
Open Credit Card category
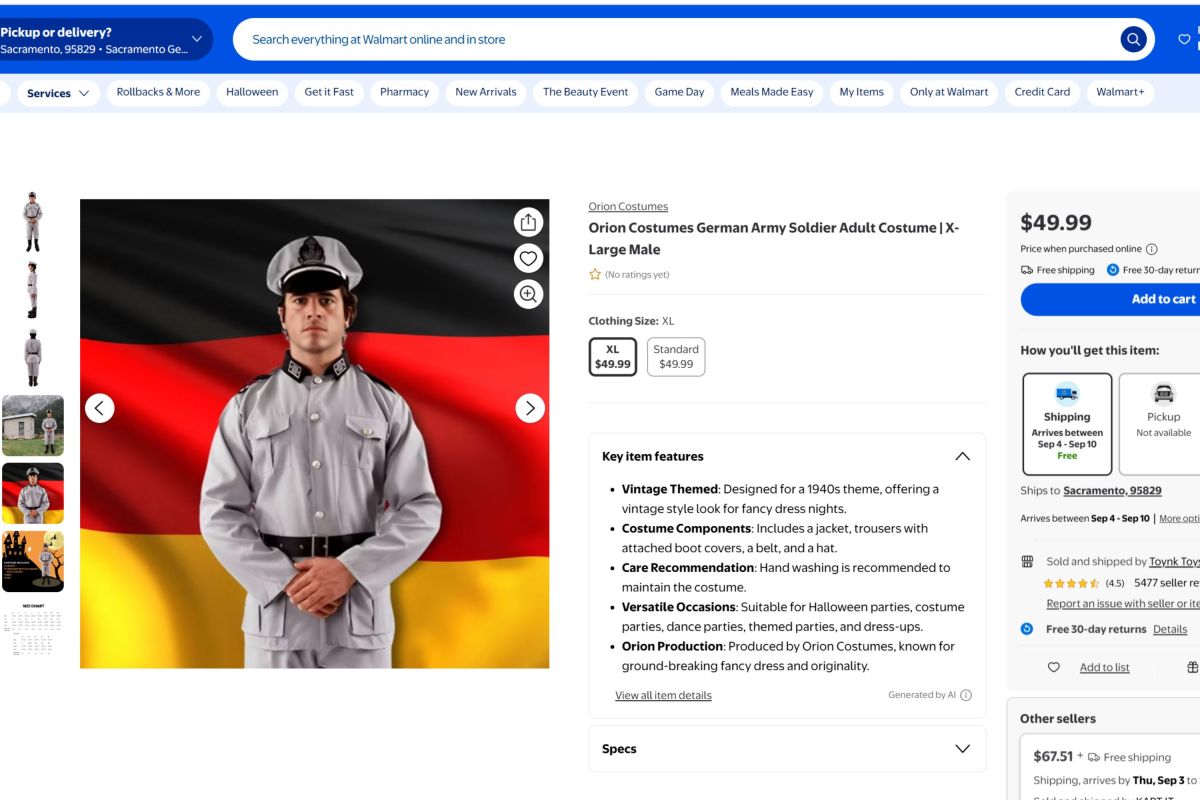[1042, 92]
